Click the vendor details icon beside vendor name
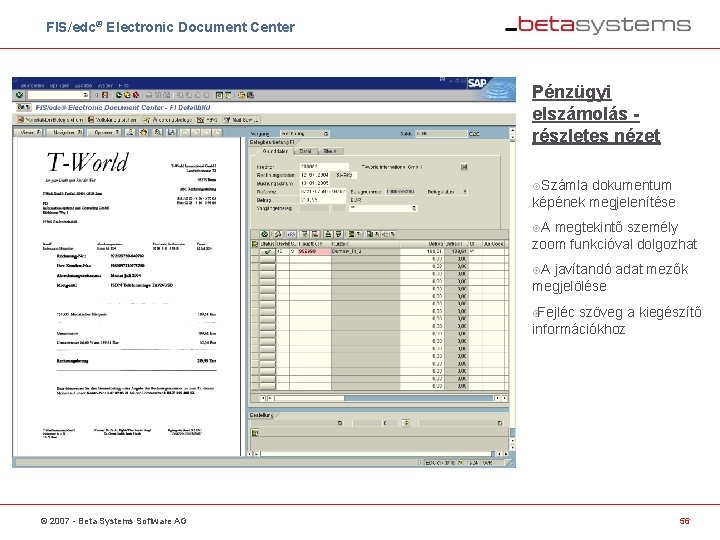Screen dimensions: 720x540 (x=464, y=167)
